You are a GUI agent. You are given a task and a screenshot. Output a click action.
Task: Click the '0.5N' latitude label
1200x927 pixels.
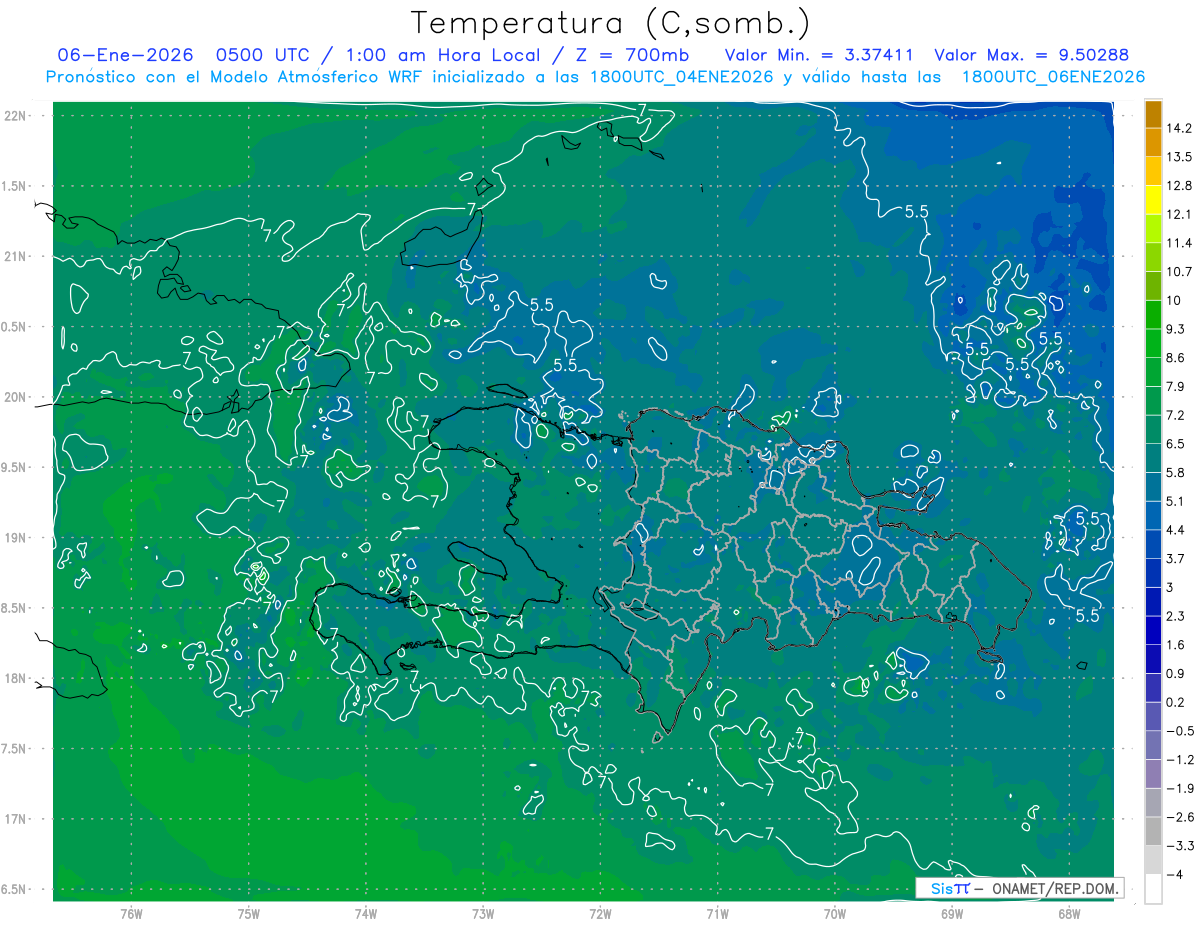click(x=15, y=327)
